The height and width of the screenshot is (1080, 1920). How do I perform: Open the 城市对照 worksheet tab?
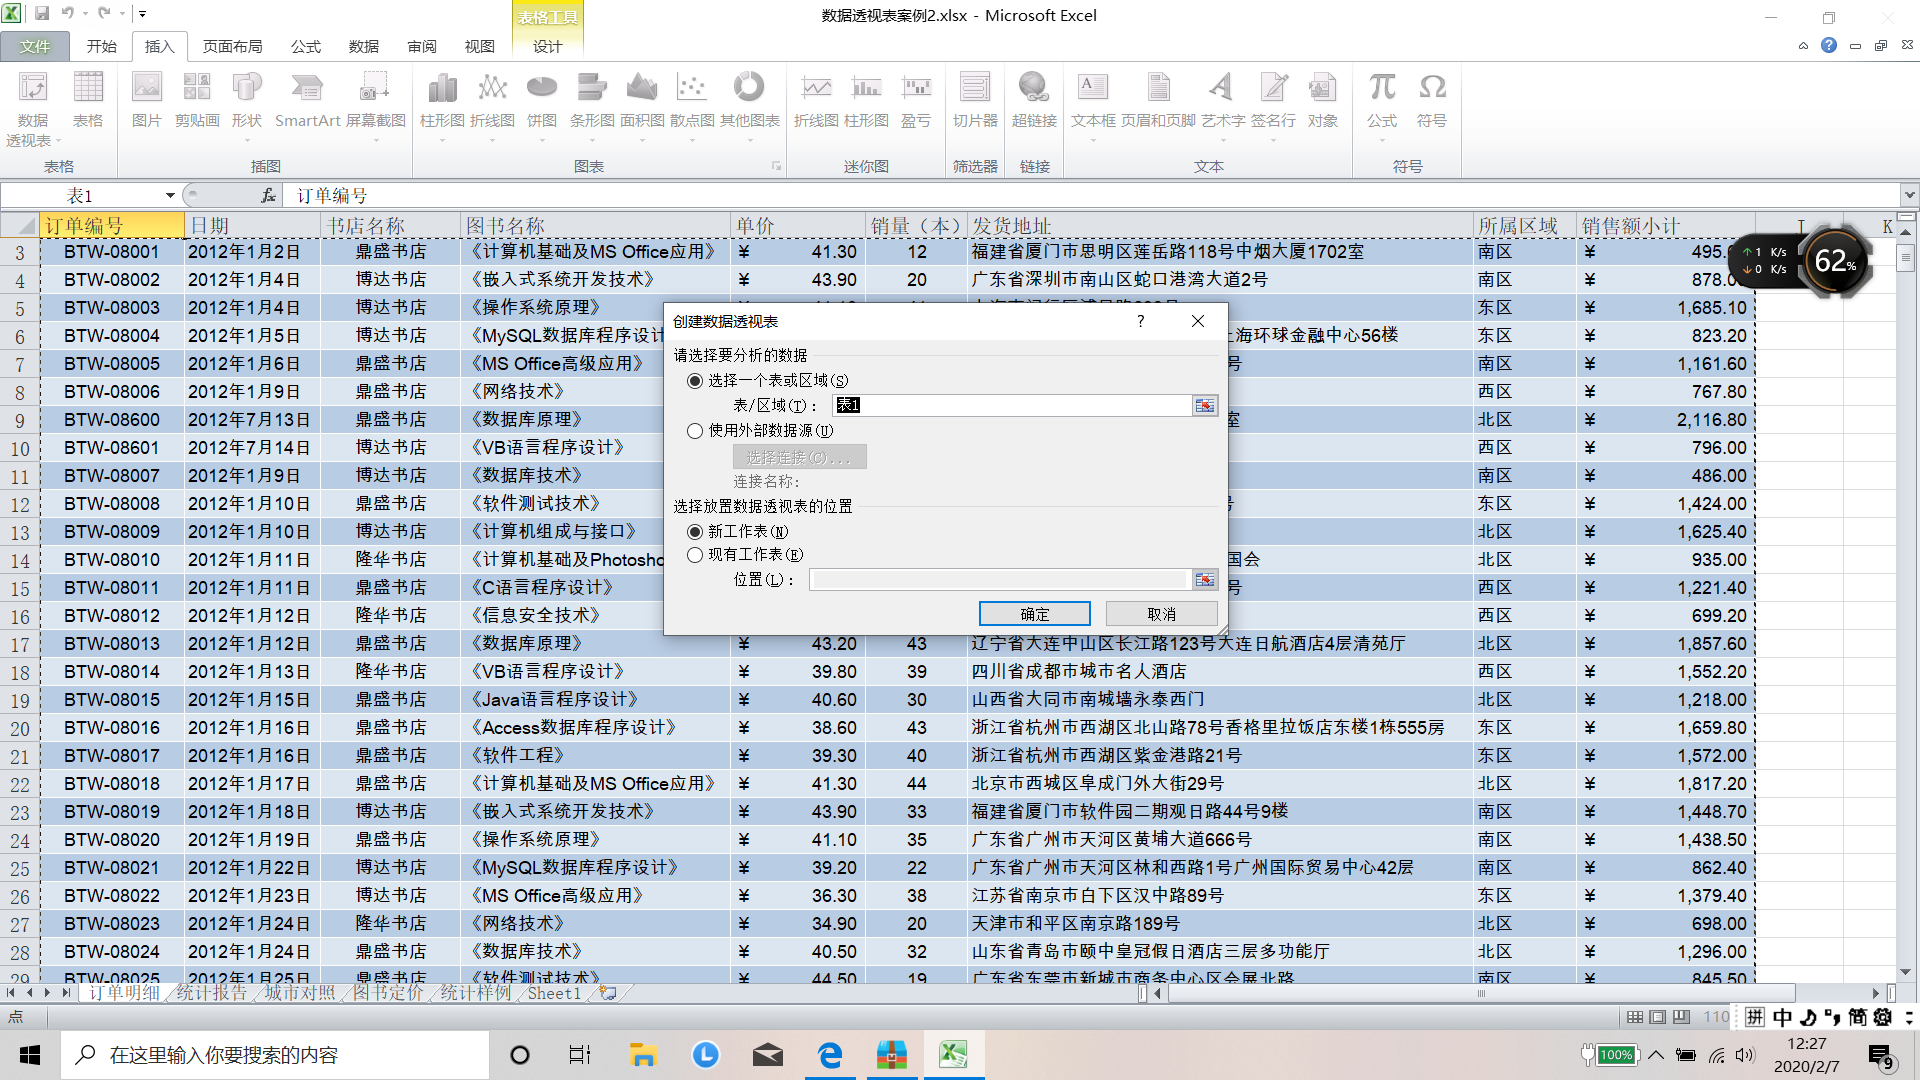[298, 993]
